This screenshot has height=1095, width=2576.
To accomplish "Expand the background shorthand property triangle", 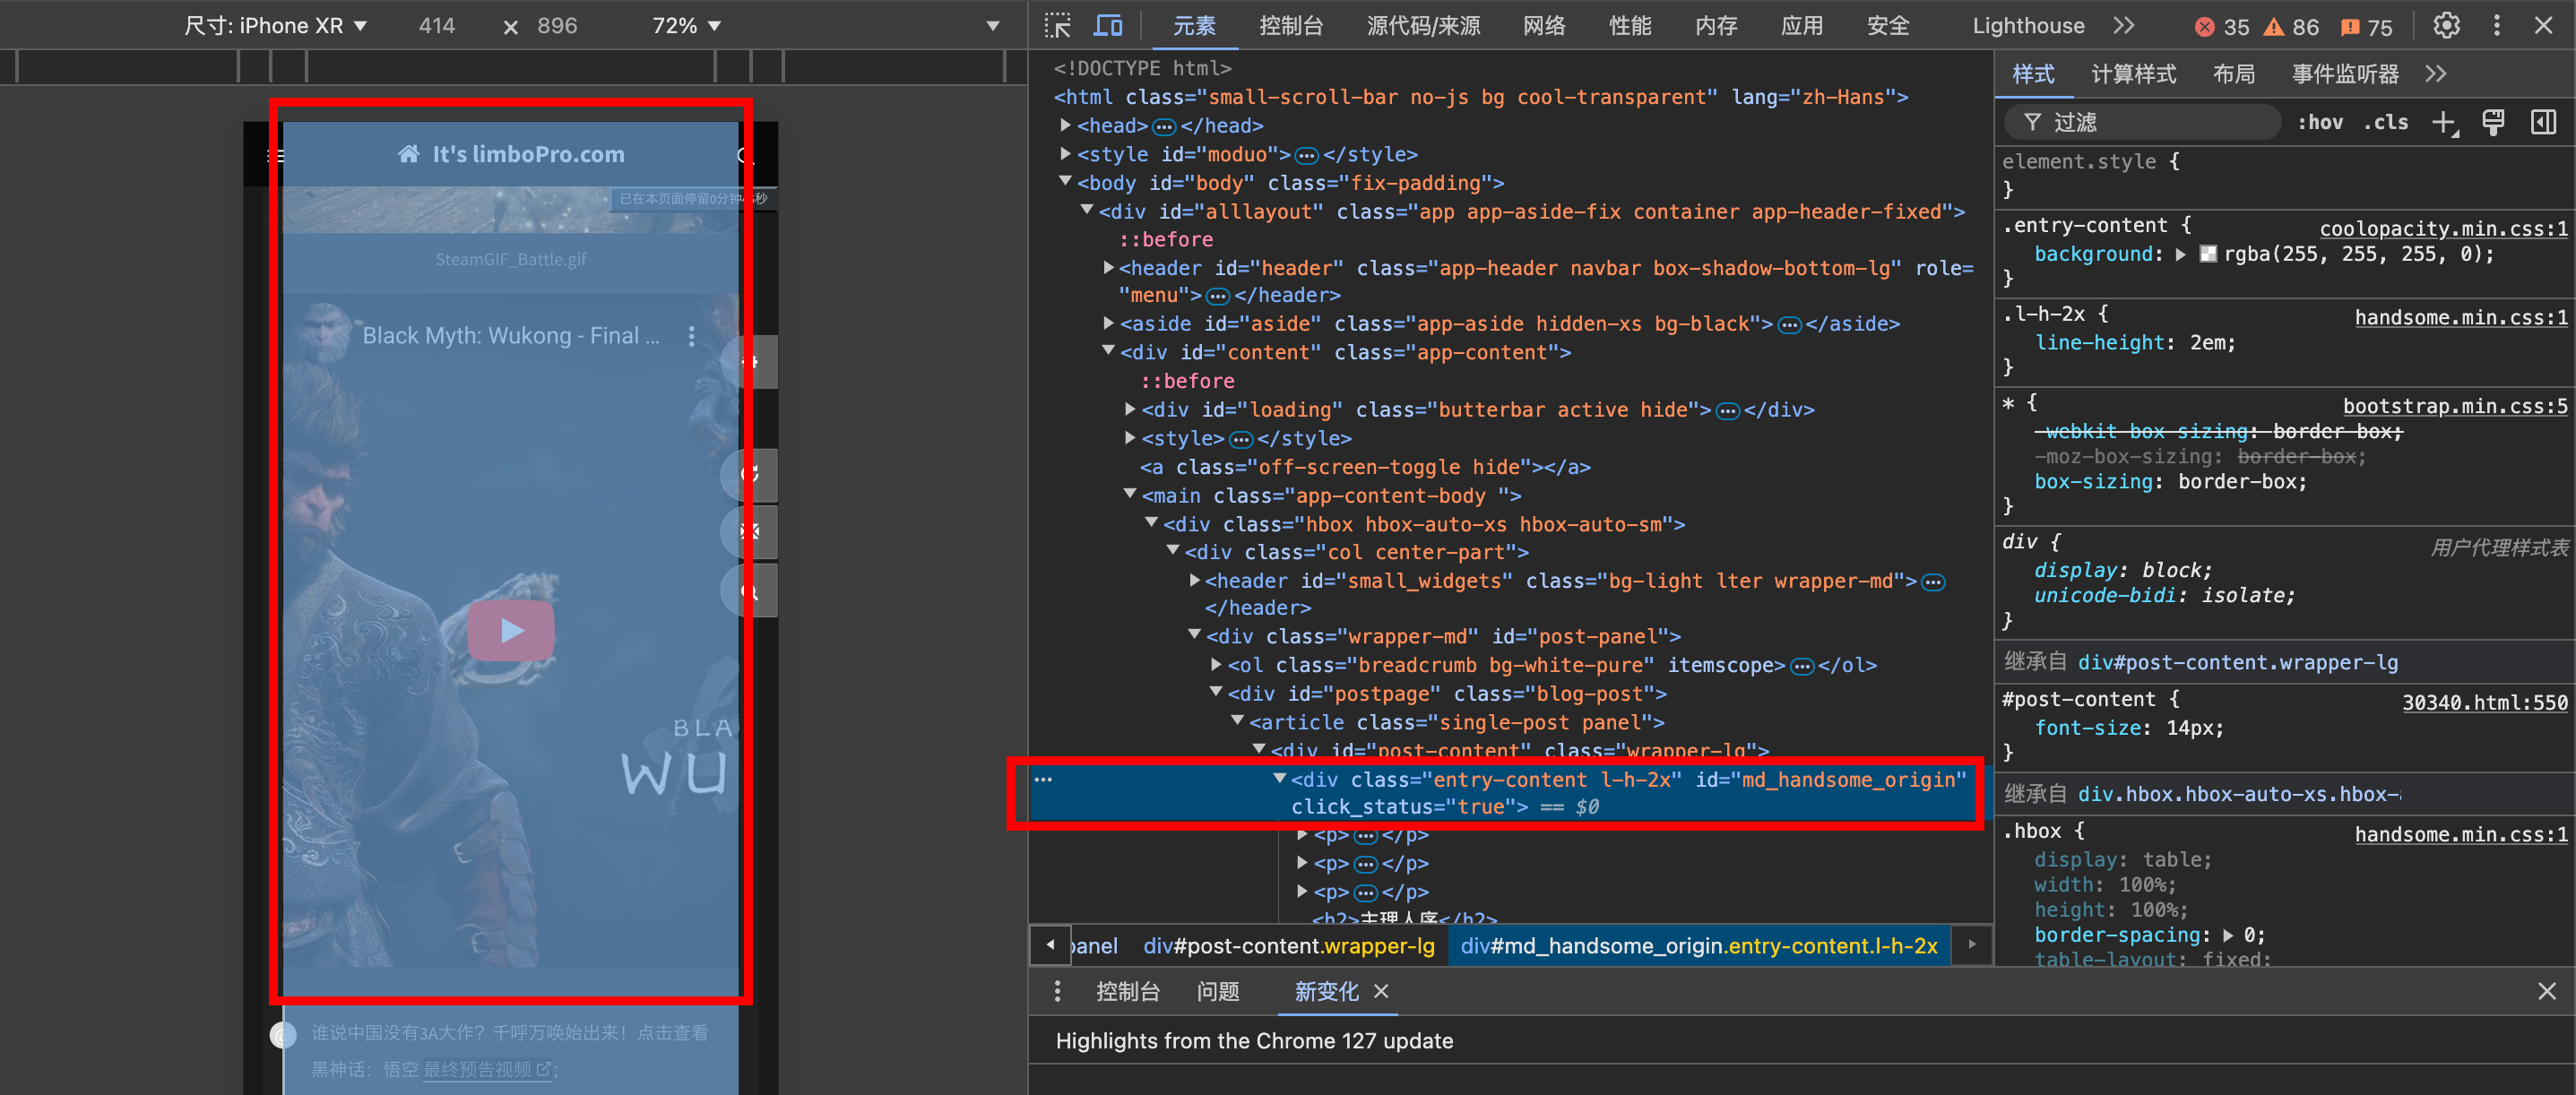I will (2181, 254).
